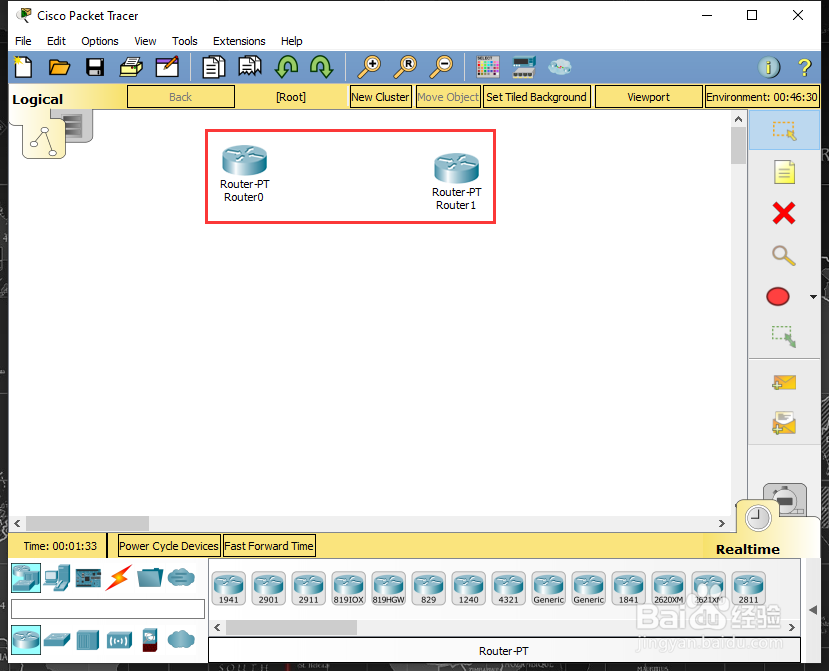Pick the Place Note tool

[x=784, y=172]
